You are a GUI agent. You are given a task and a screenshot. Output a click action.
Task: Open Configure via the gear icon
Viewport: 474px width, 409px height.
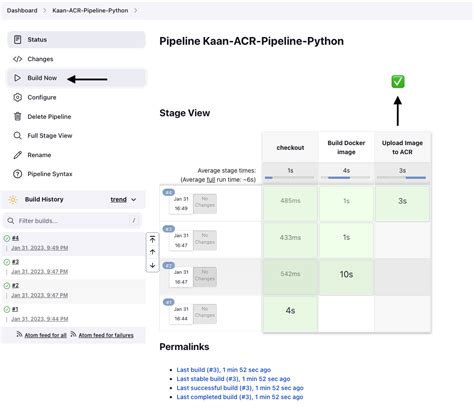click(x=17, y=97)
